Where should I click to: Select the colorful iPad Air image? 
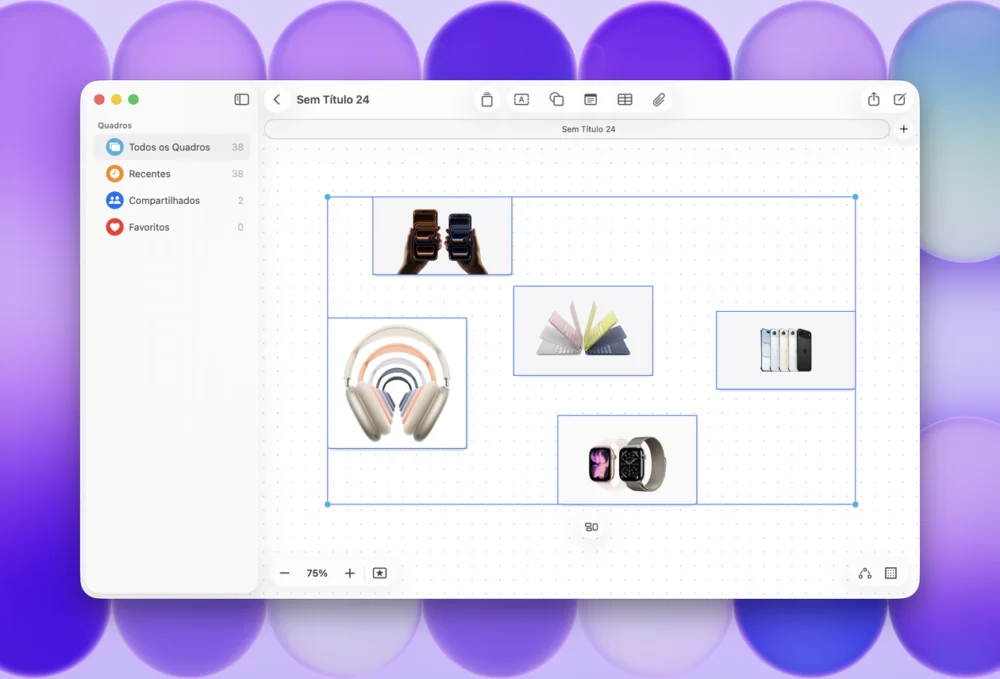583,331
